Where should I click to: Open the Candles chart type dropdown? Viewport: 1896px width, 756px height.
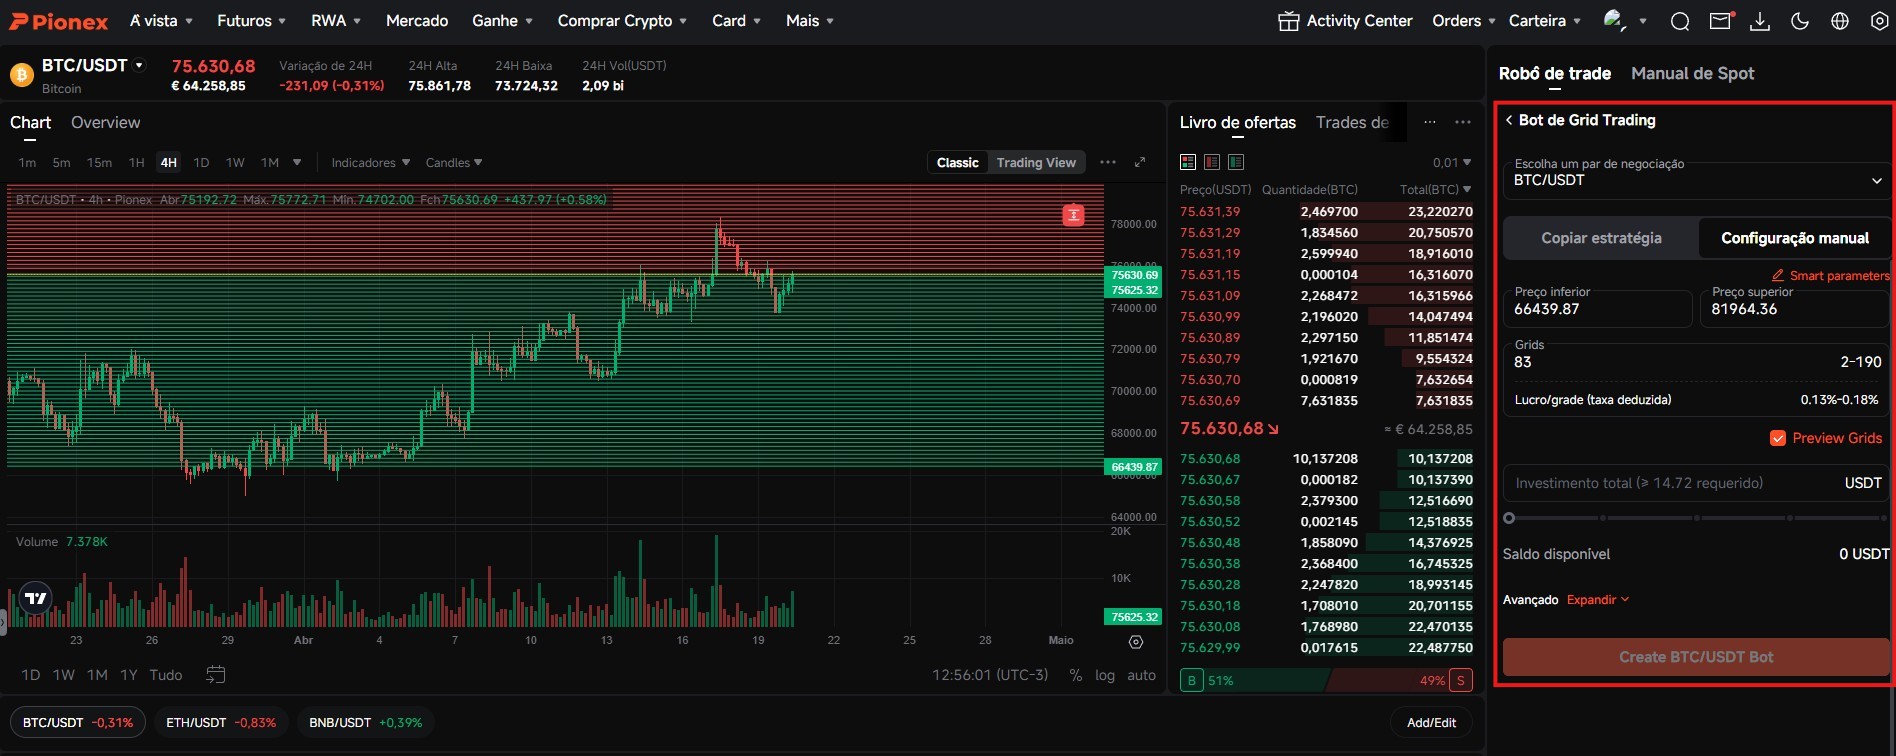[x=454, y=163]
